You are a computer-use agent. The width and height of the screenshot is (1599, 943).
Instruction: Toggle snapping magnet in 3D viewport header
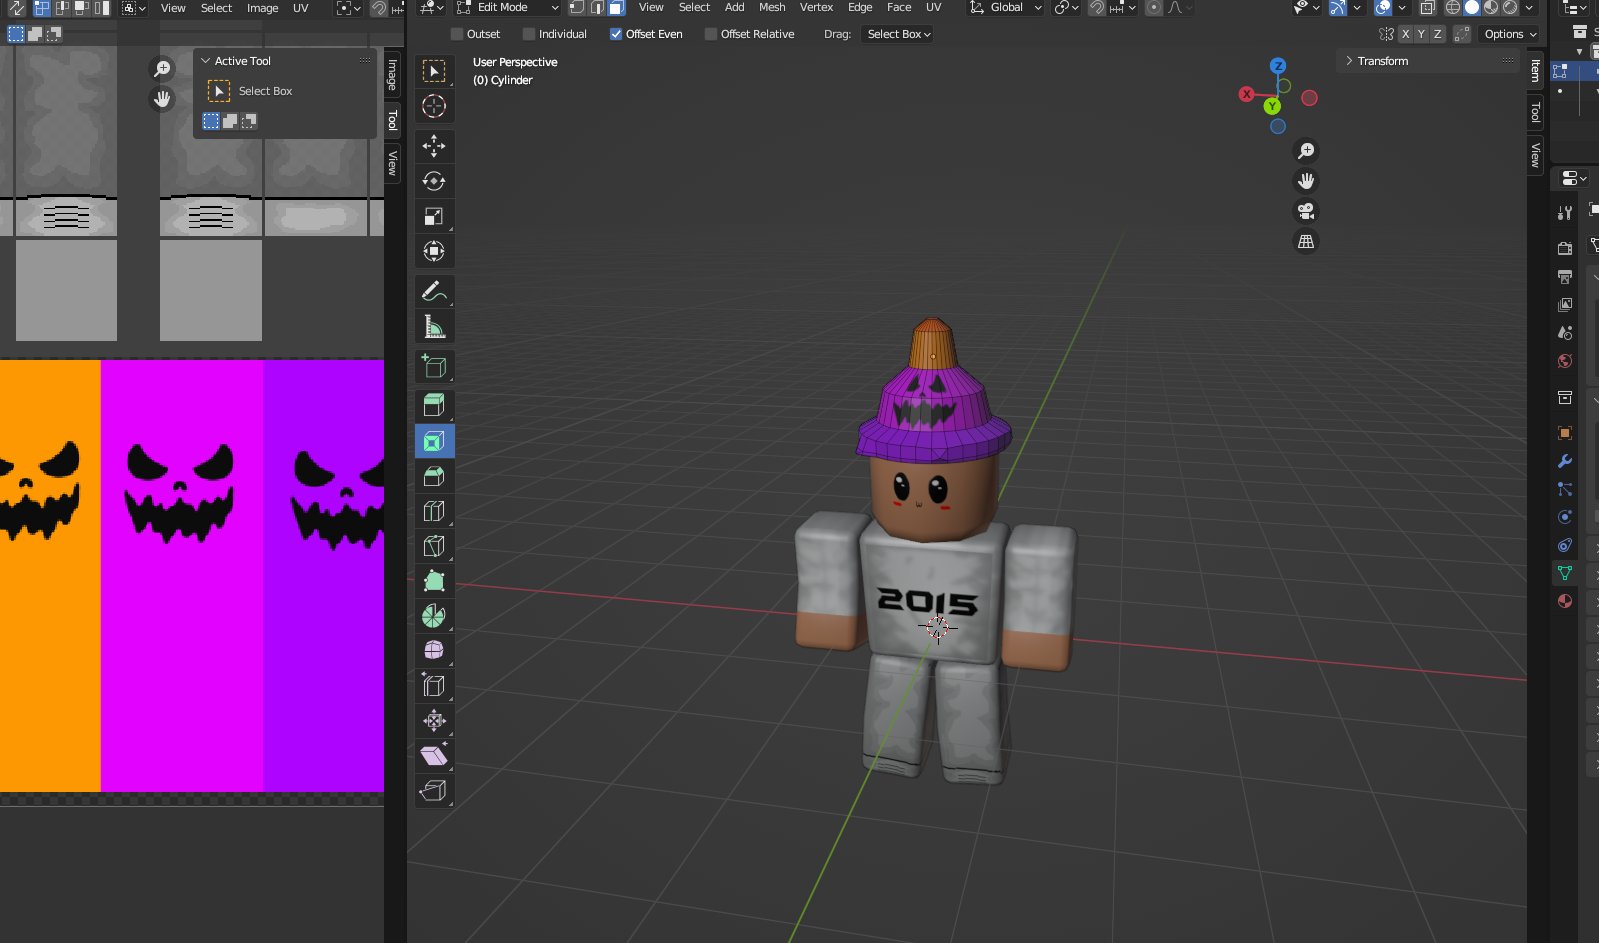click(x=1097, y=7)
